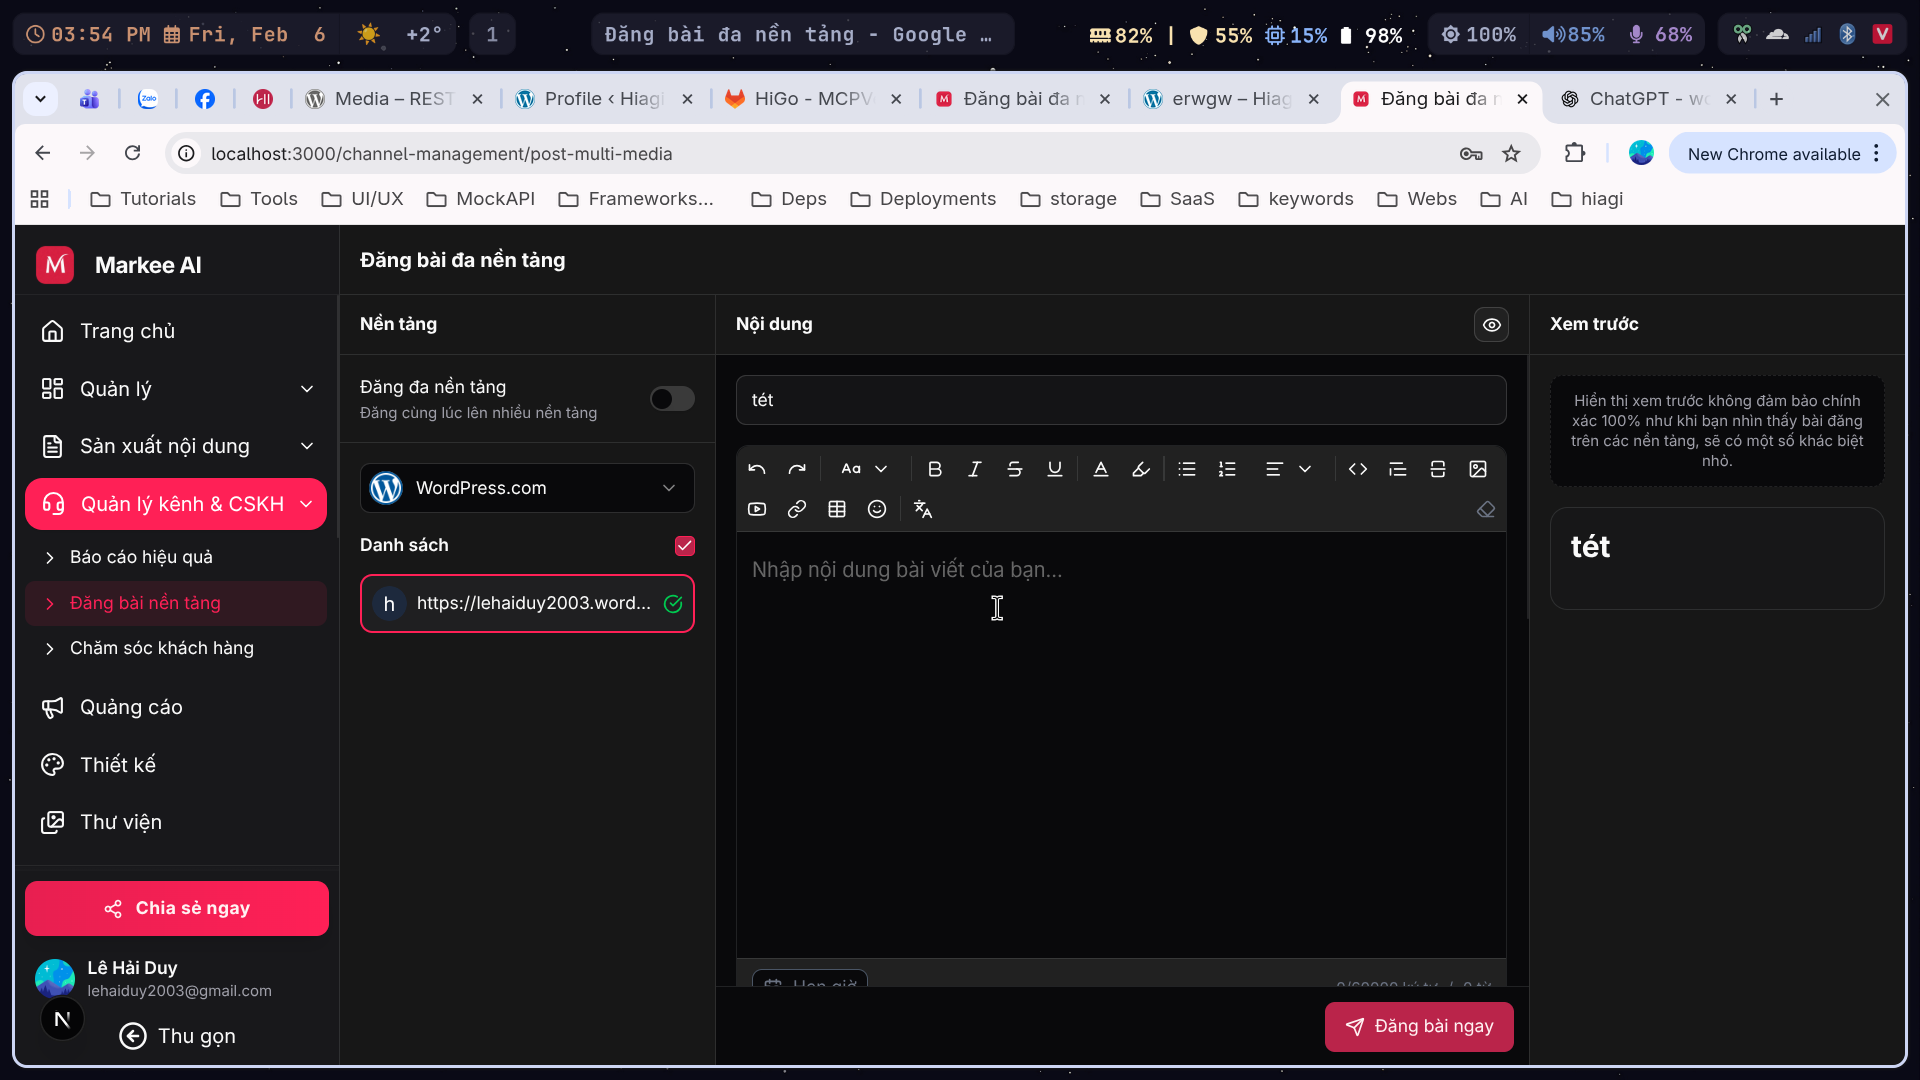
Task: Click the translate icon in toolbar
Action: [x=923, y=510]
